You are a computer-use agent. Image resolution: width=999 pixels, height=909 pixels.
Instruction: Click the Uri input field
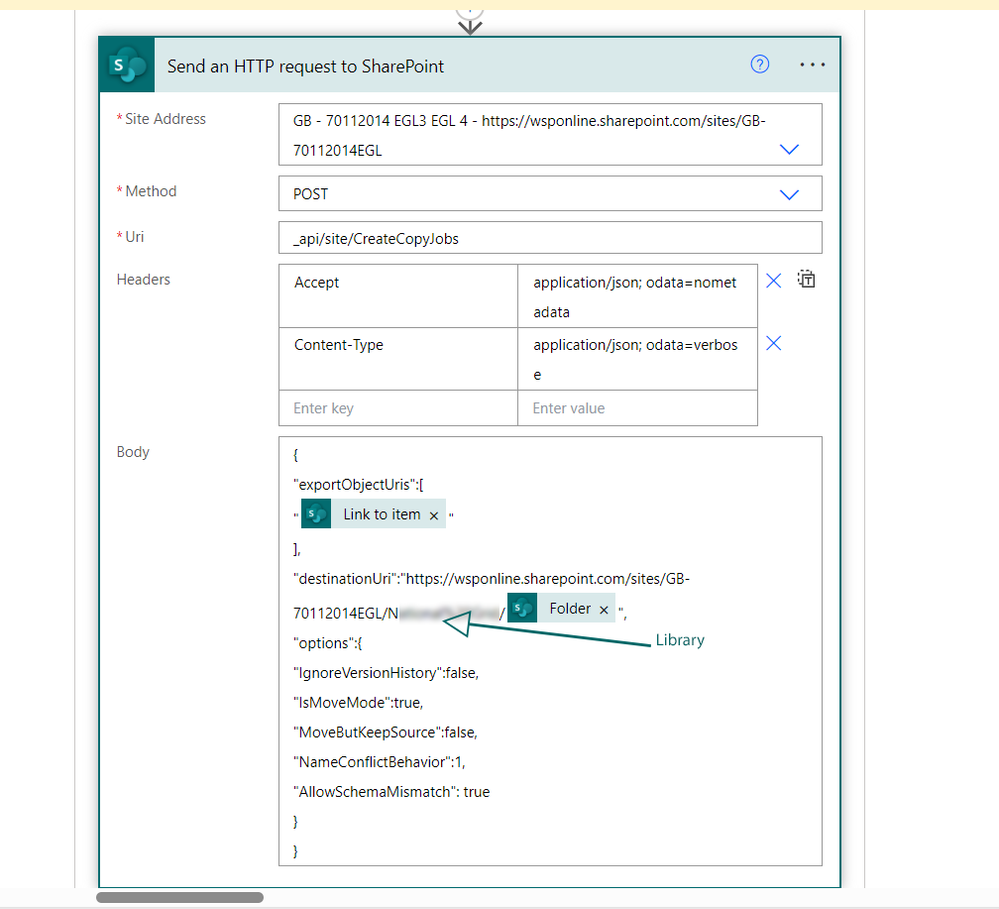click(x=550, y=238)
